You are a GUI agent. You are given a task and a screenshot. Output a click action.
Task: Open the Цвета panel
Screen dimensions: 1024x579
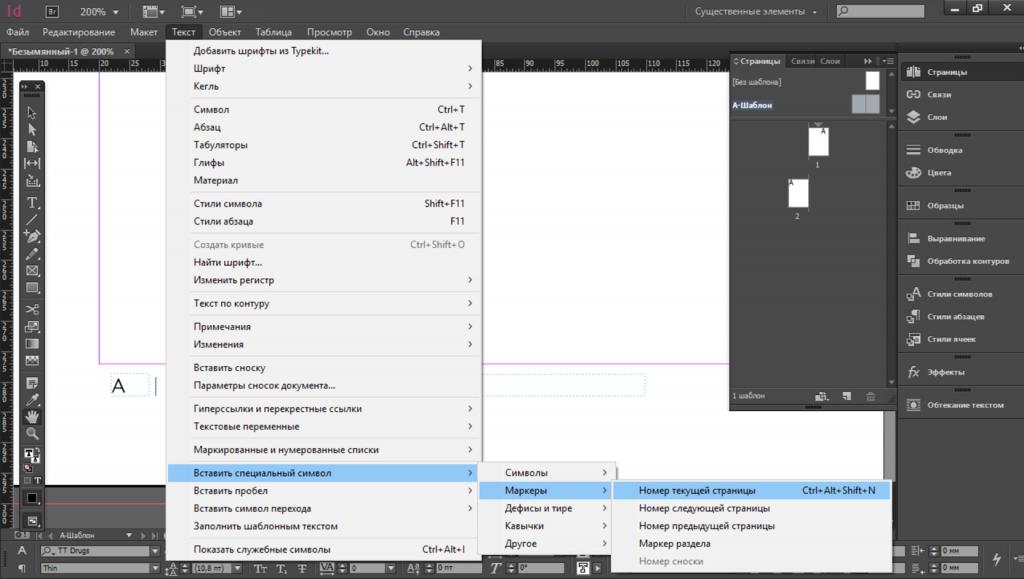pos(937,173)
